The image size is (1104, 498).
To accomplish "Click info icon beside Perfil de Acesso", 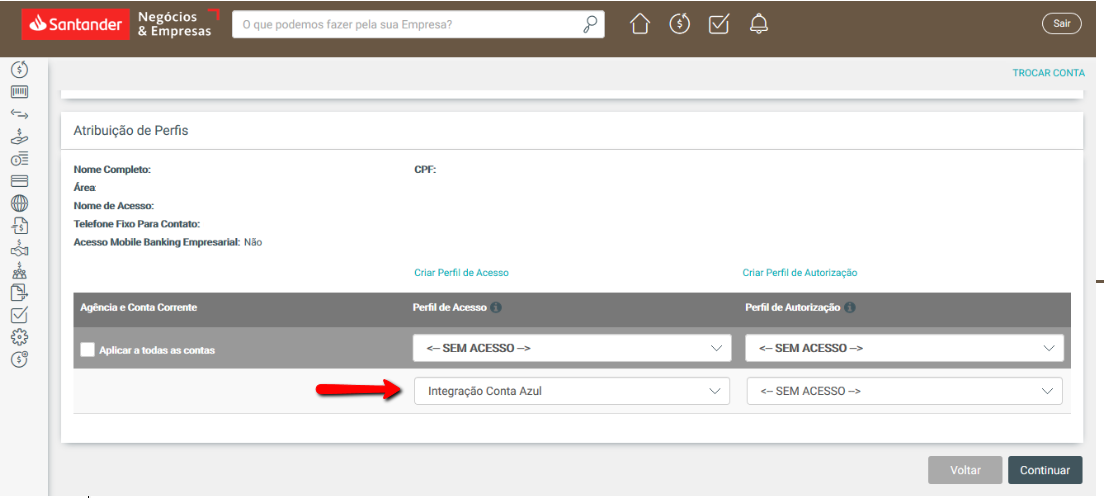I will (496, 308).
